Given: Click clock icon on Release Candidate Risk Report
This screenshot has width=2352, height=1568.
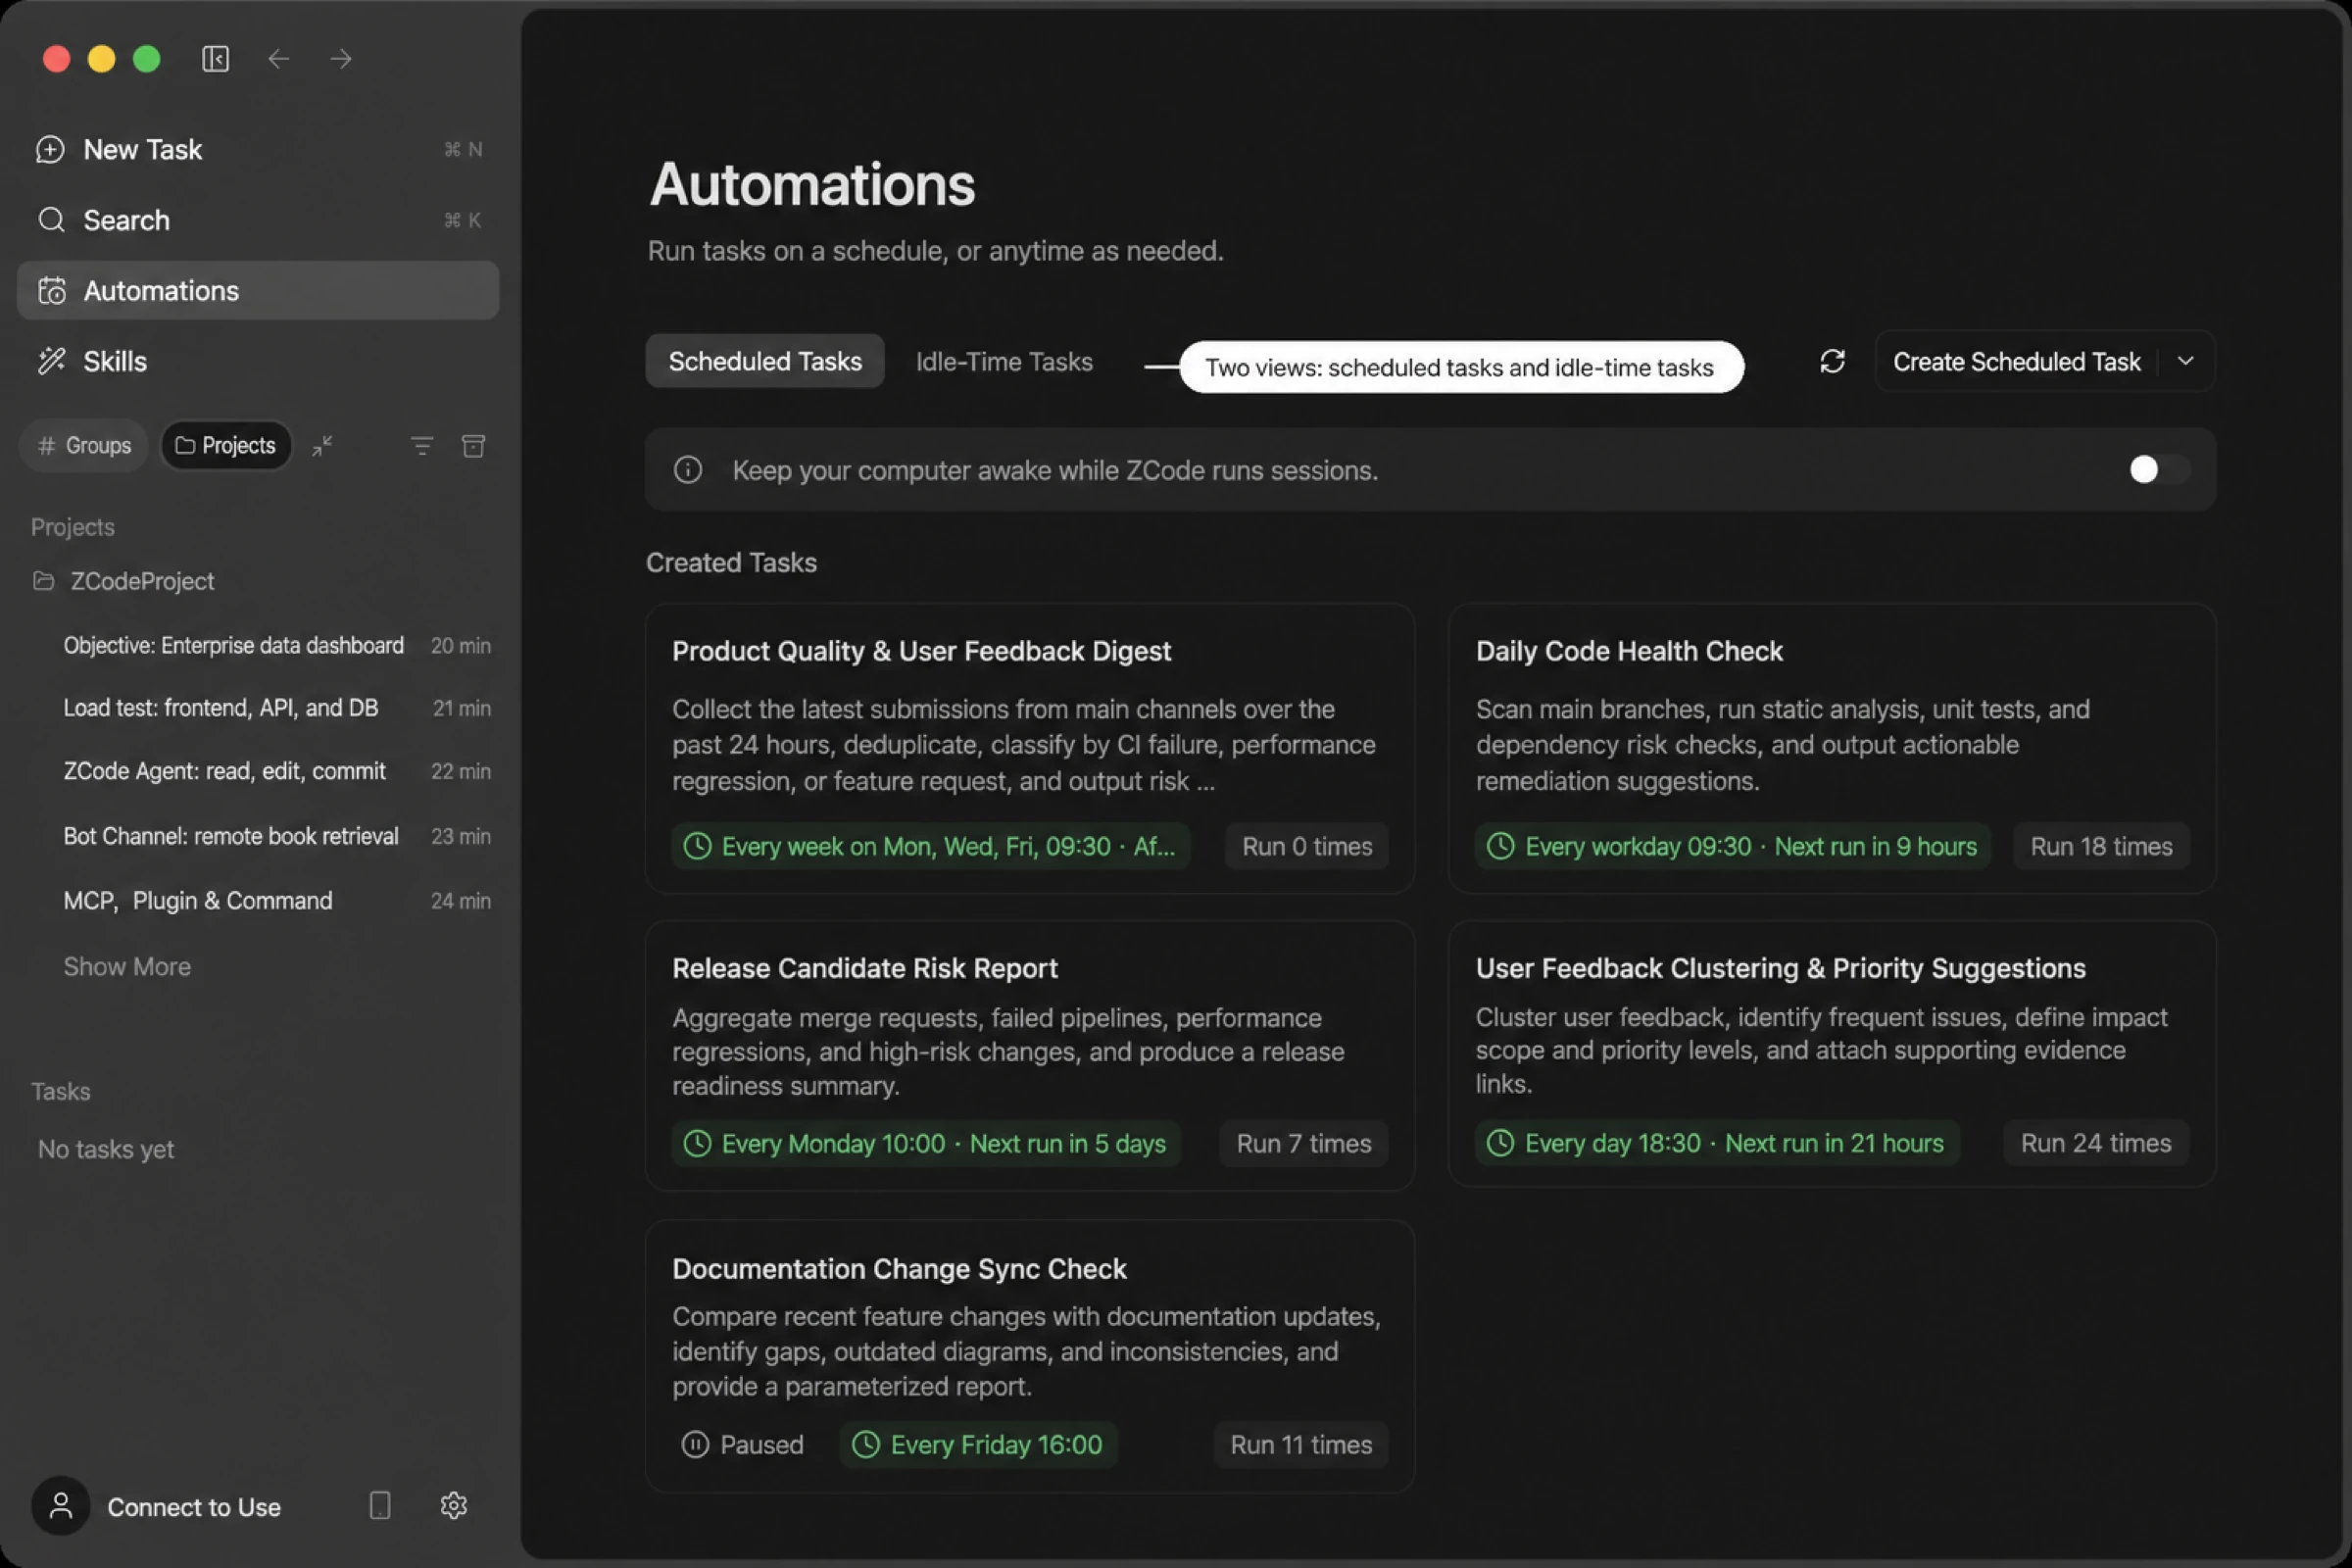Looking at the screenshot, I should [697, 1143].
